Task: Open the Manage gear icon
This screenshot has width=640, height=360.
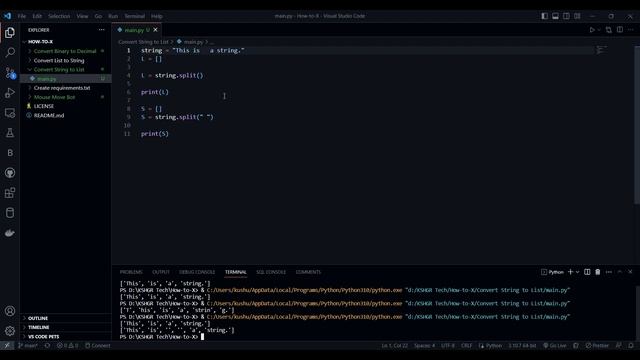Action: [x=10, y=331]
